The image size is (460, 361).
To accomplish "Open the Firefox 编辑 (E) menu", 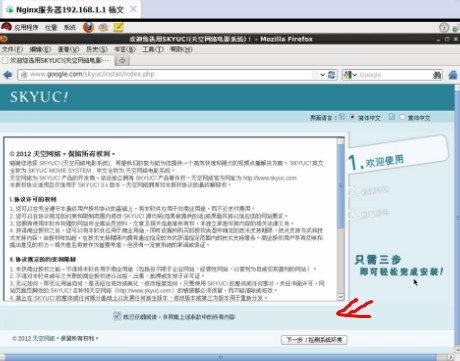I will point(40,49).
